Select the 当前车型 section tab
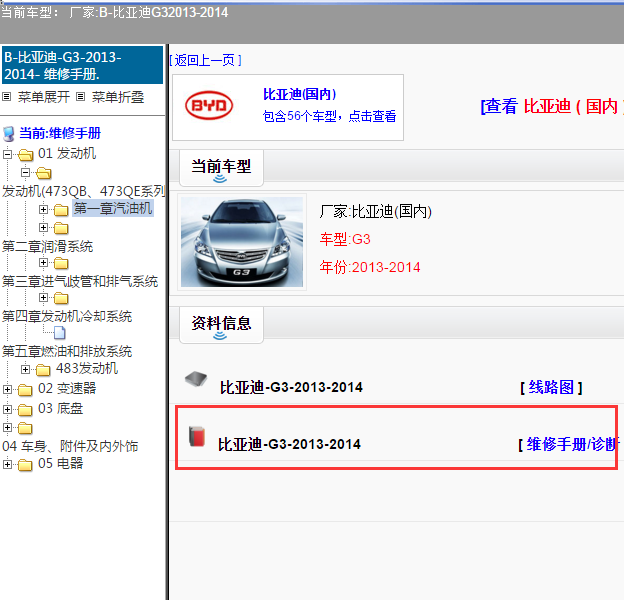The image size is (624, 600). coord(221,168)
